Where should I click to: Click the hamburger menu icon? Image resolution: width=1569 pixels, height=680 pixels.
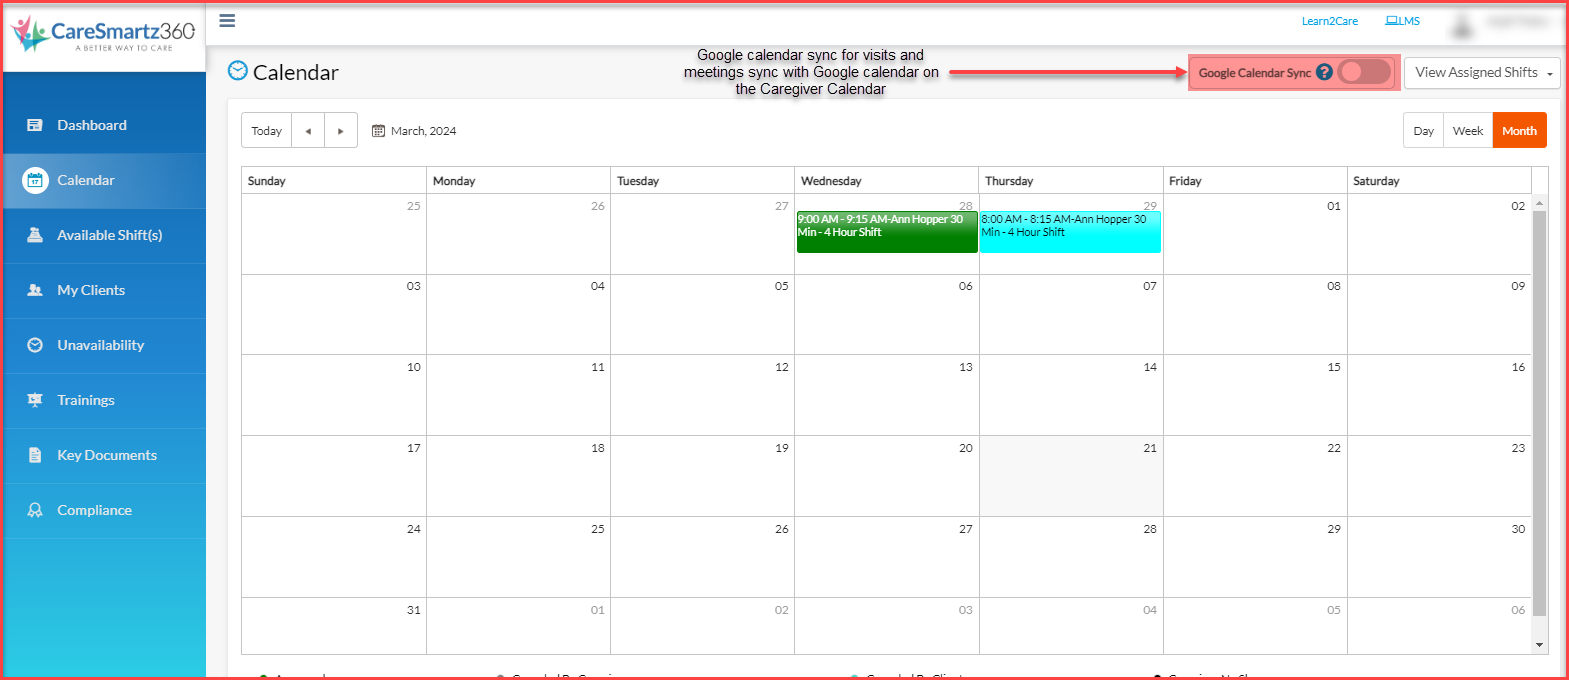(x=227, y=21)
